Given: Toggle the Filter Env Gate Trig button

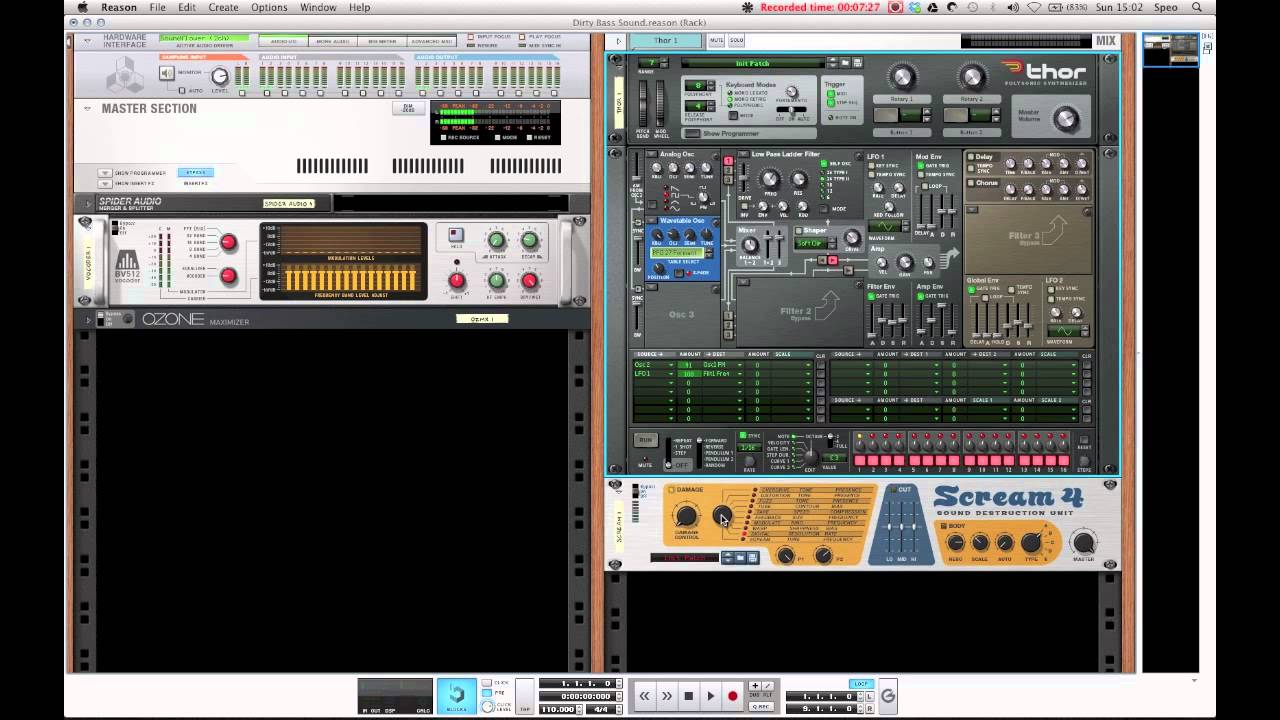Looking at the screenshot, I should (873, 296).
